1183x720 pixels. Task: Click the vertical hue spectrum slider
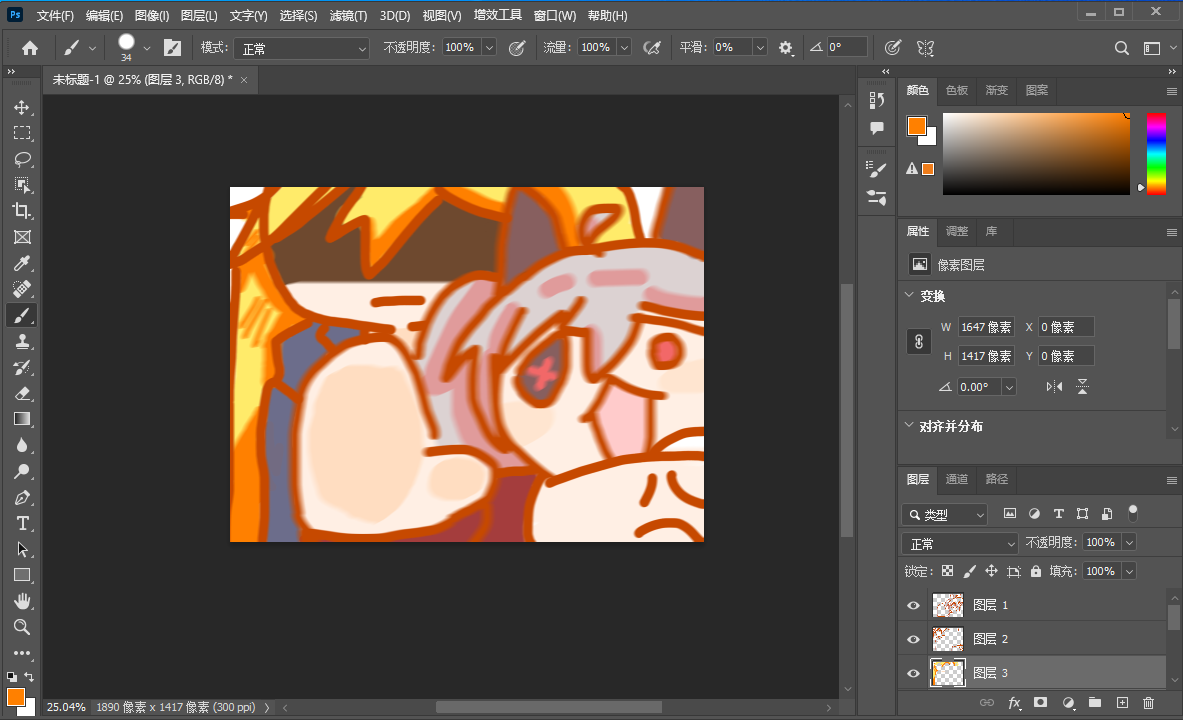click(x=1155, y=153)
